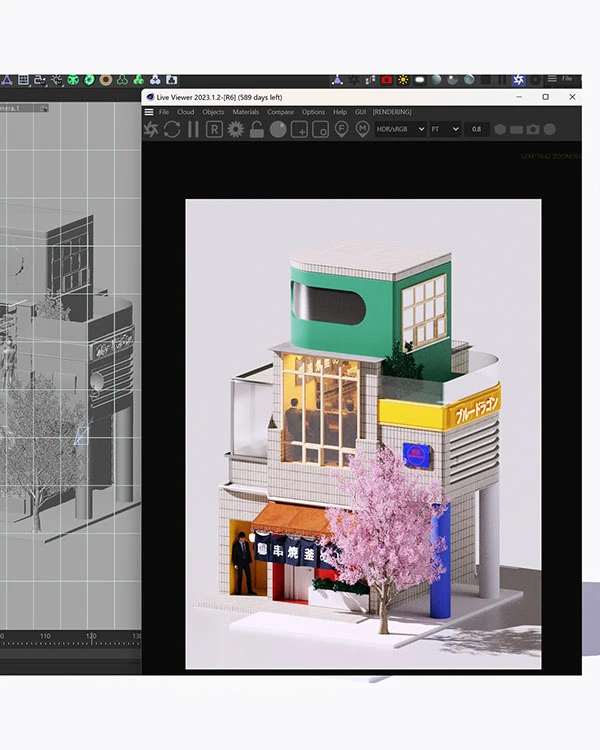Screen dimensions: 600x750
Task: Open the PT kernel type dropdown
Action: click(x=445, y=130)
